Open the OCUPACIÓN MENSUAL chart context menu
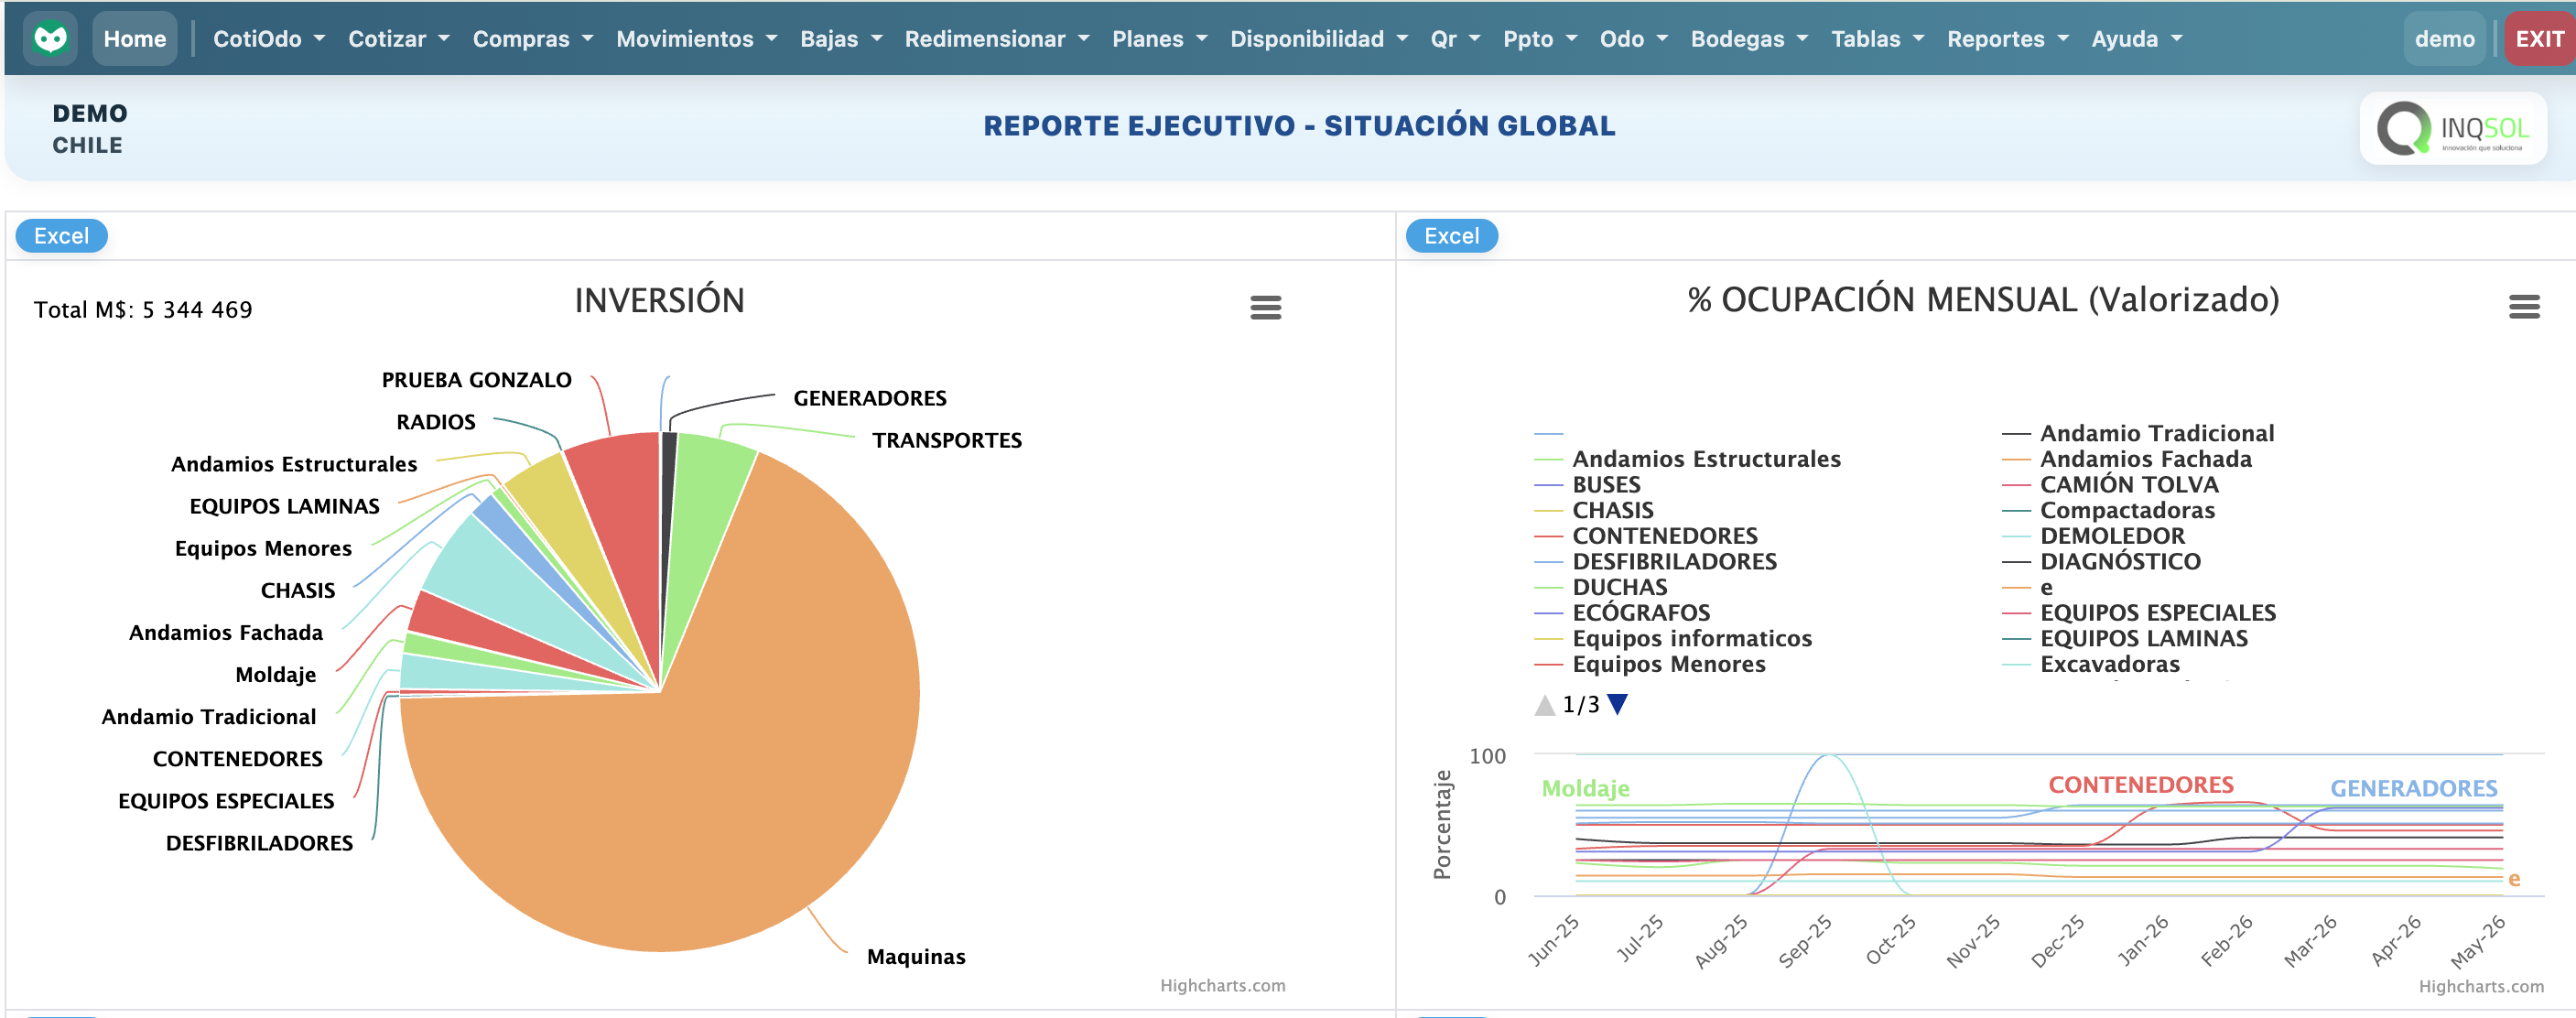The height and width of the screenshot is (1018, 2576). (x=2523, y=307)
